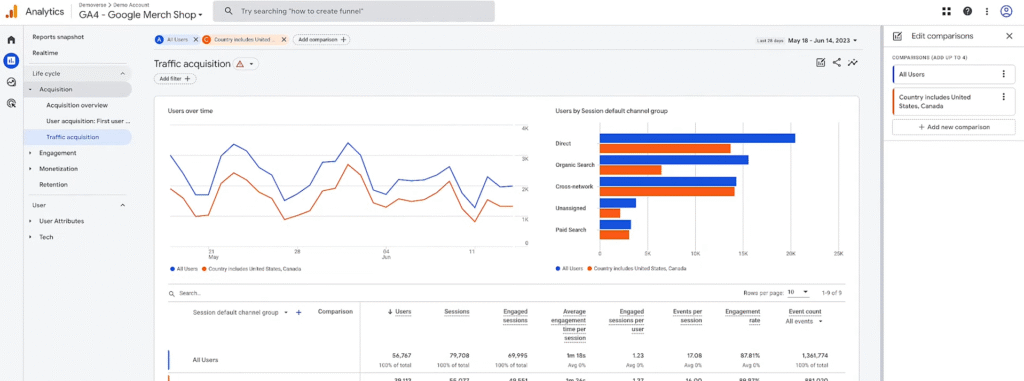Open Reports snapshot
This screenshot has width=1024, height=381.
(x=58, y=37)
